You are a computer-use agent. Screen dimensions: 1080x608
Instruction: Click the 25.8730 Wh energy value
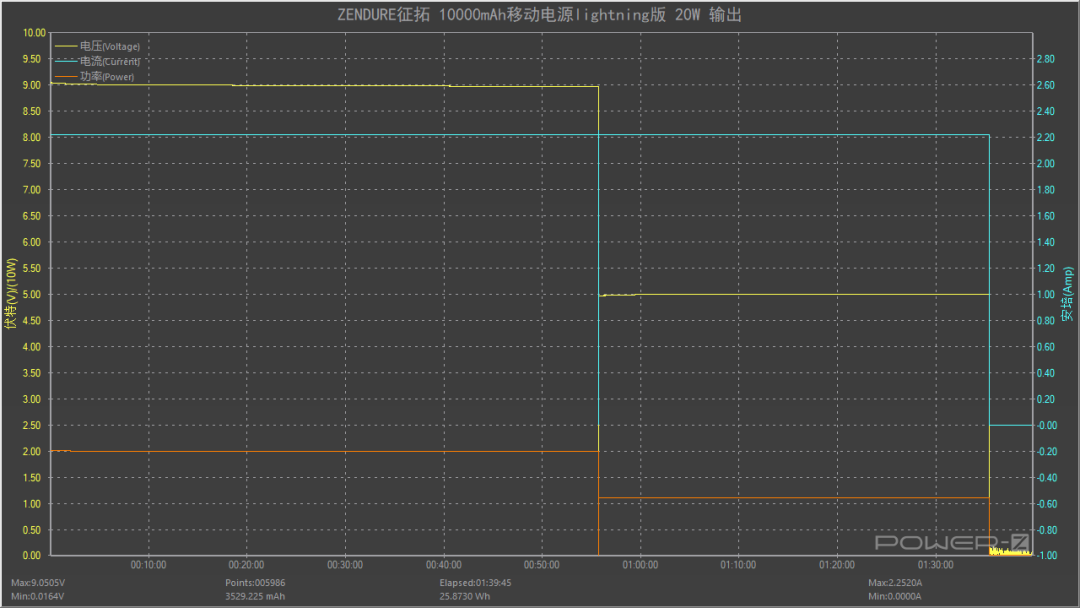coord(465,596)
